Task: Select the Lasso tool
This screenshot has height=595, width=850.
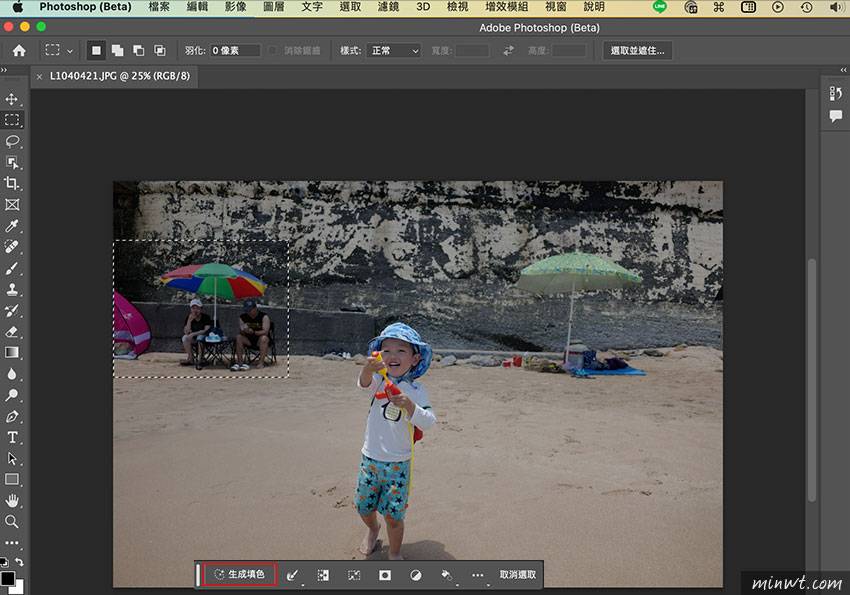Action: pyautogui.click(x=13, y=141)
